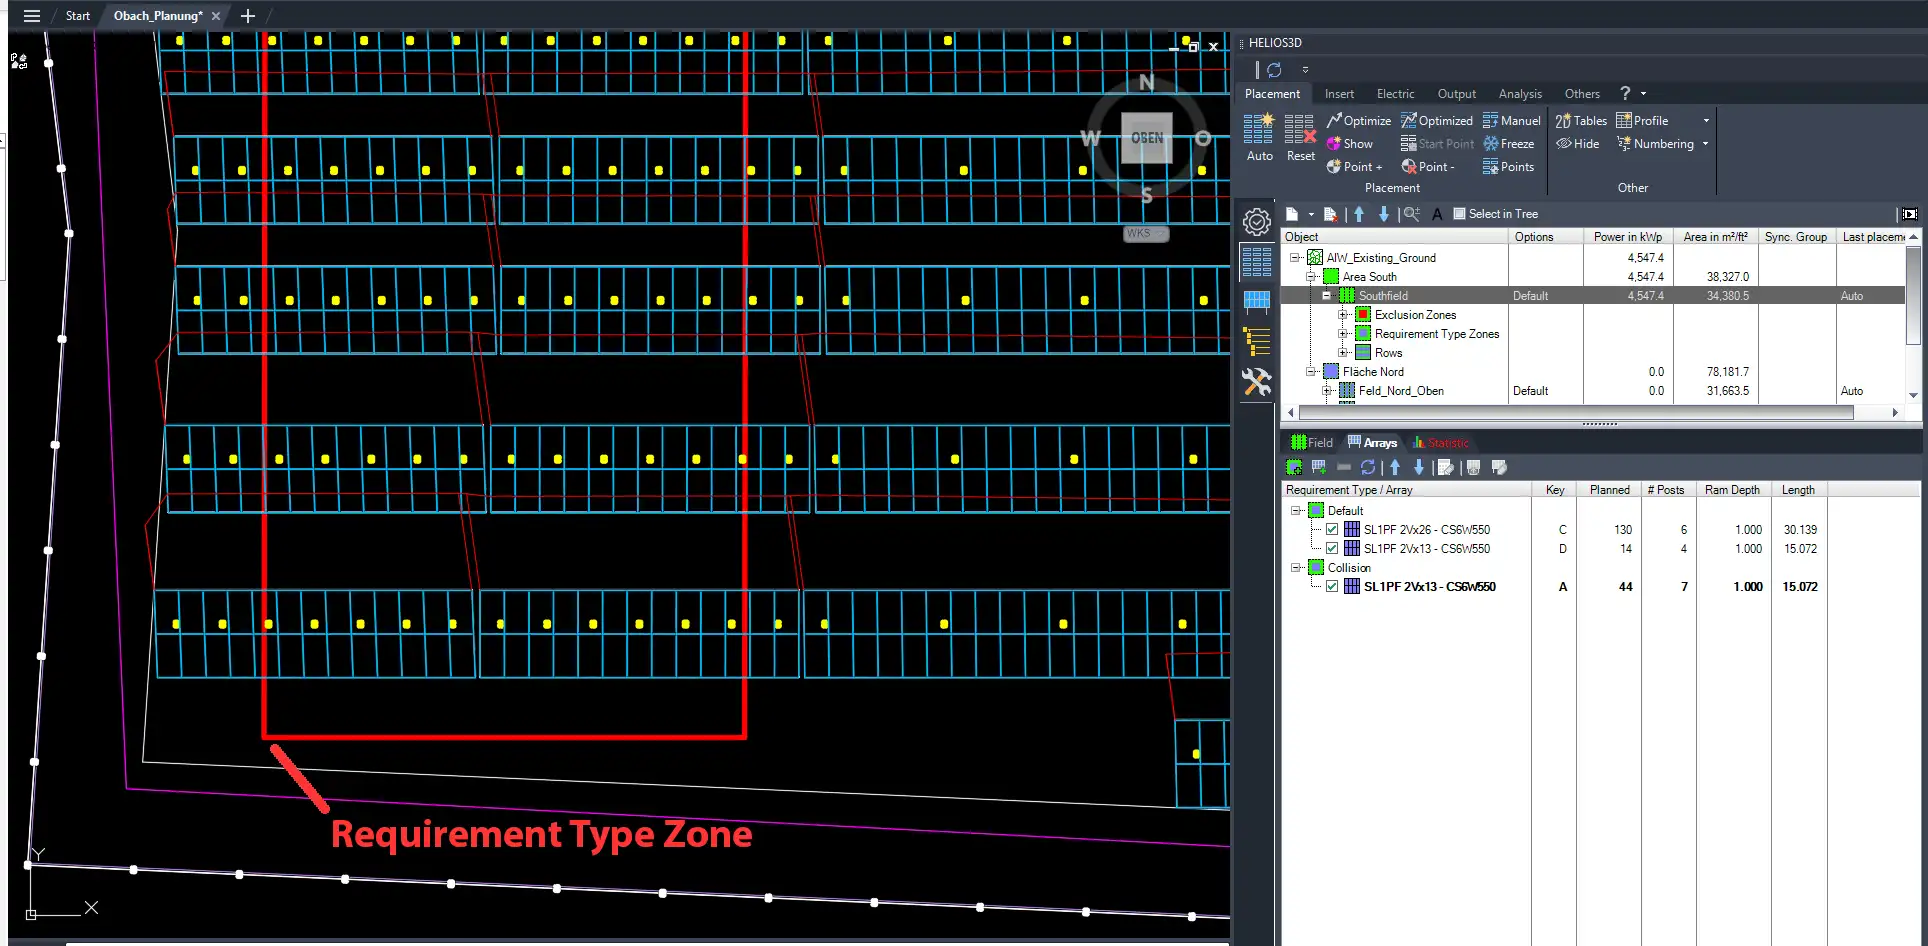Select the Area South green swatch item
This screenshot has height=946, width=1928.
click(1331, 277)
